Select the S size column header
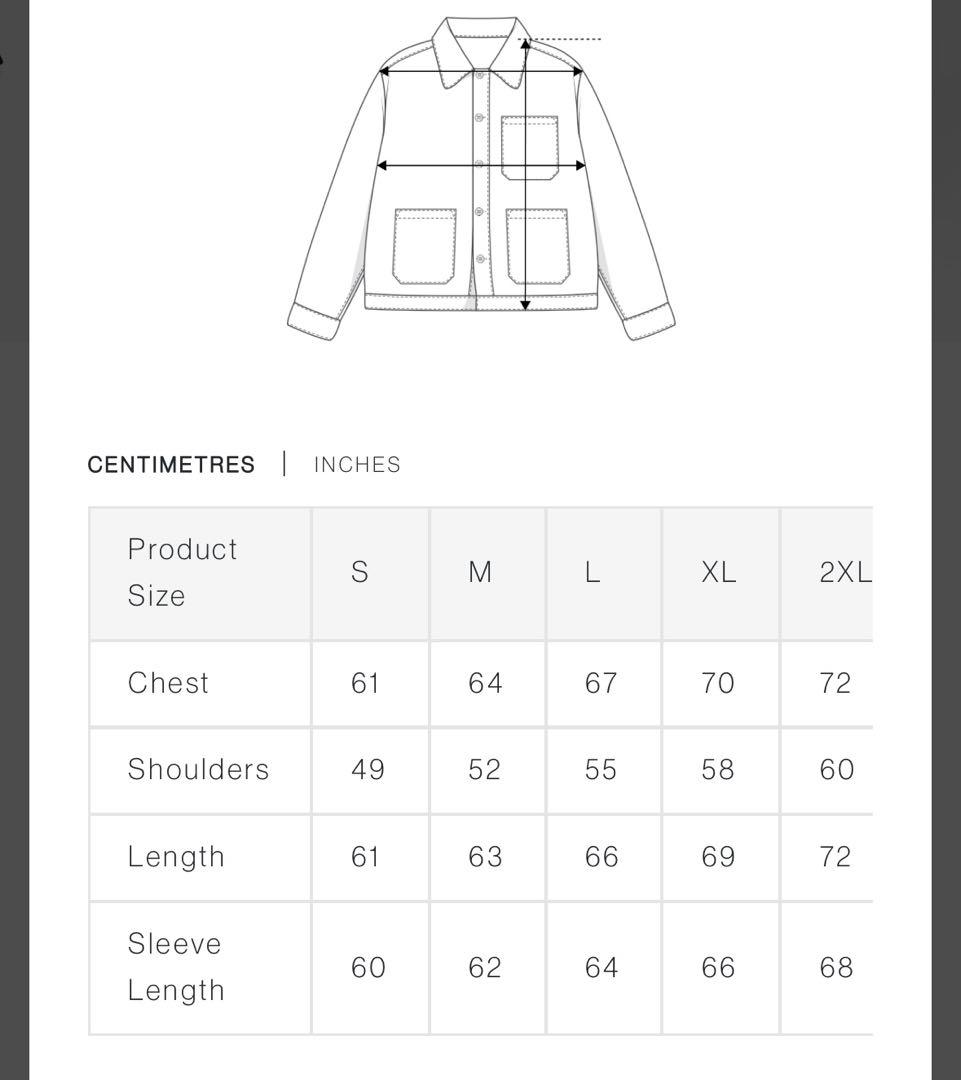Viewport: 961px width, 1080px height. coord(360,572)
